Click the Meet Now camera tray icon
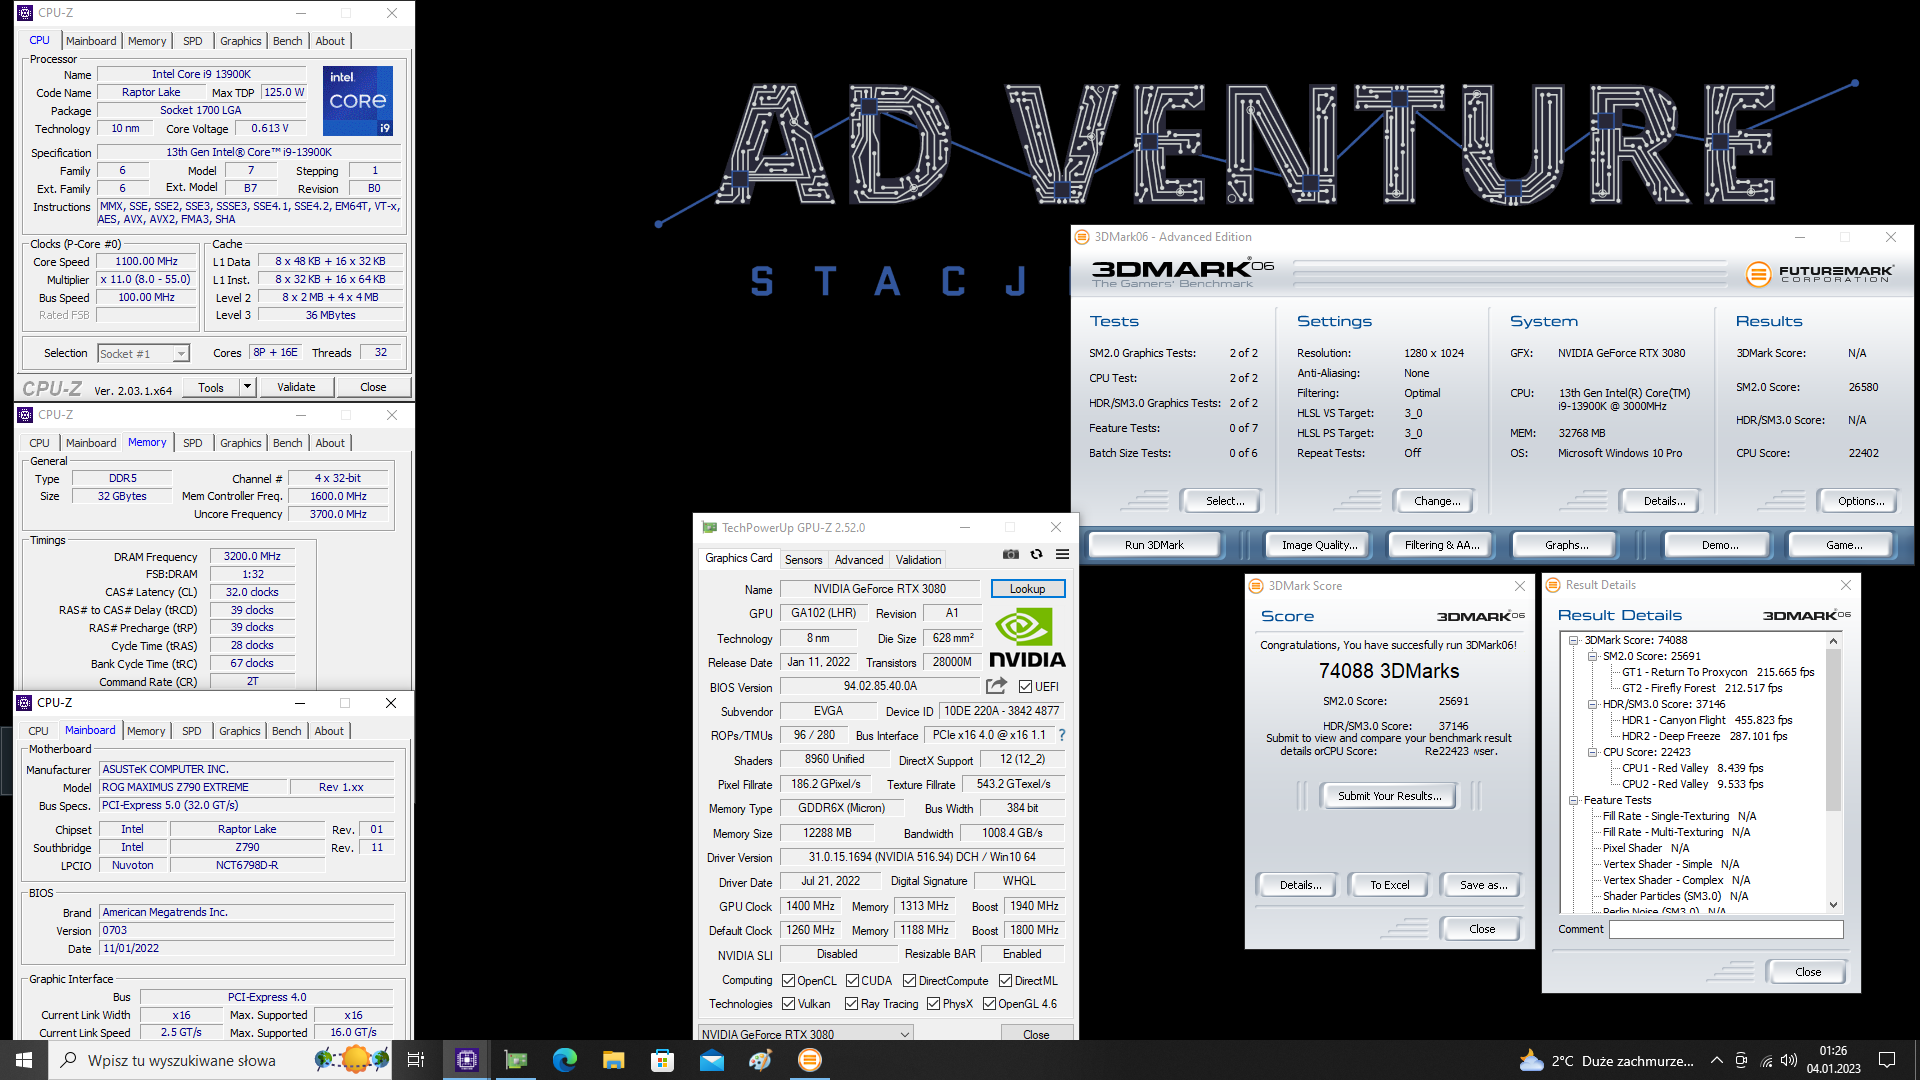This screenshot has height=1080, width=1920. click(1741, 1060)
